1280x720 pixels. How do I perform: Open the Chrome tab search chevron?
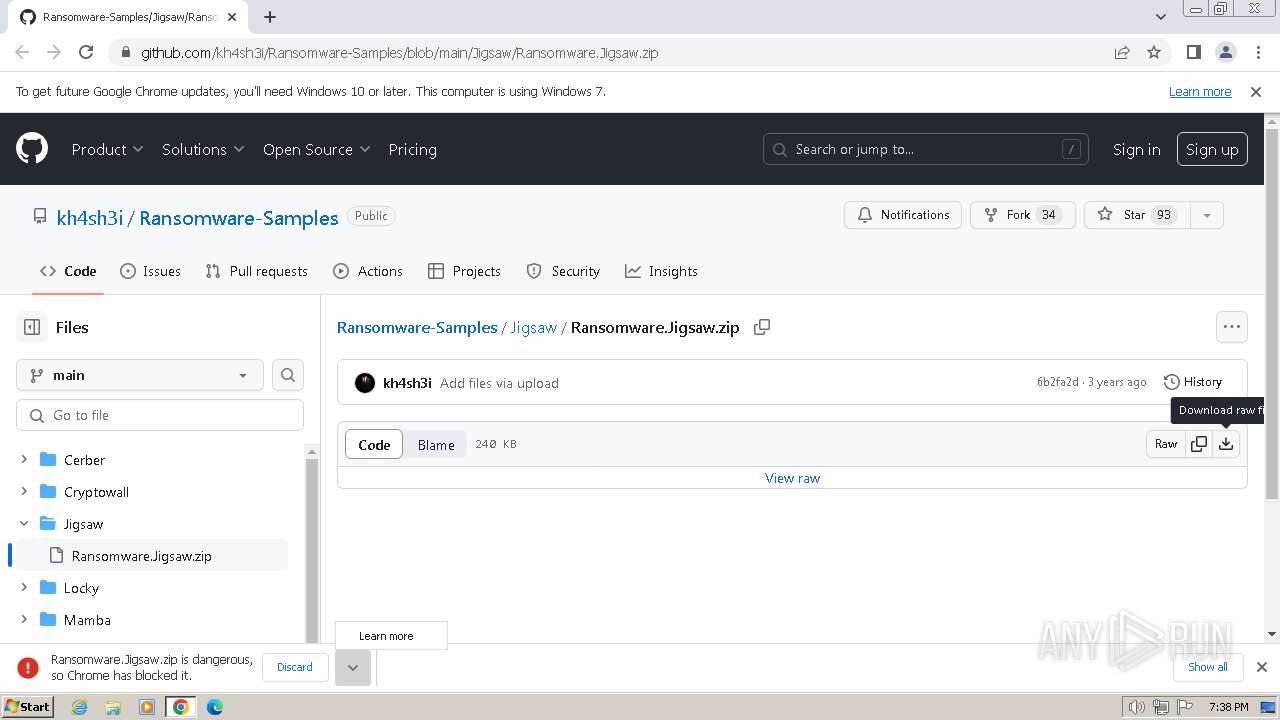click(1160, 16)
